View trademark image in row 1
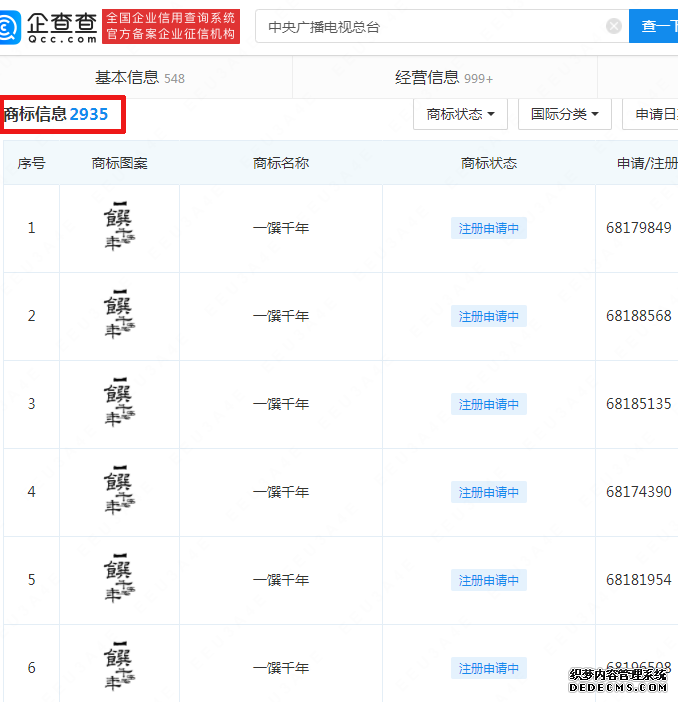678x702 pixels. (119, 227)
